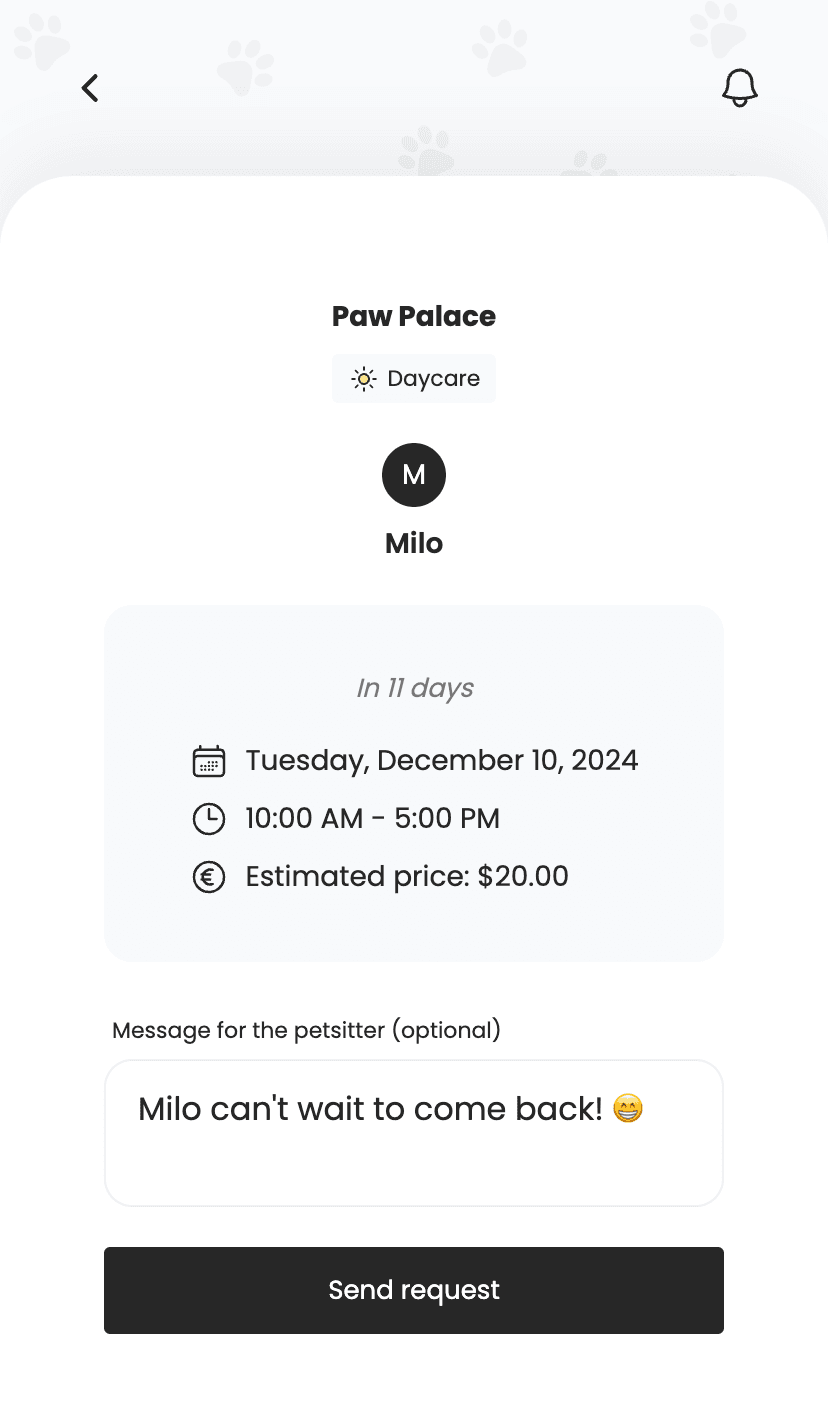Click the pet name Milo
The height and width of the screenshot is (1403, 828).
click(x=414, y=543)
